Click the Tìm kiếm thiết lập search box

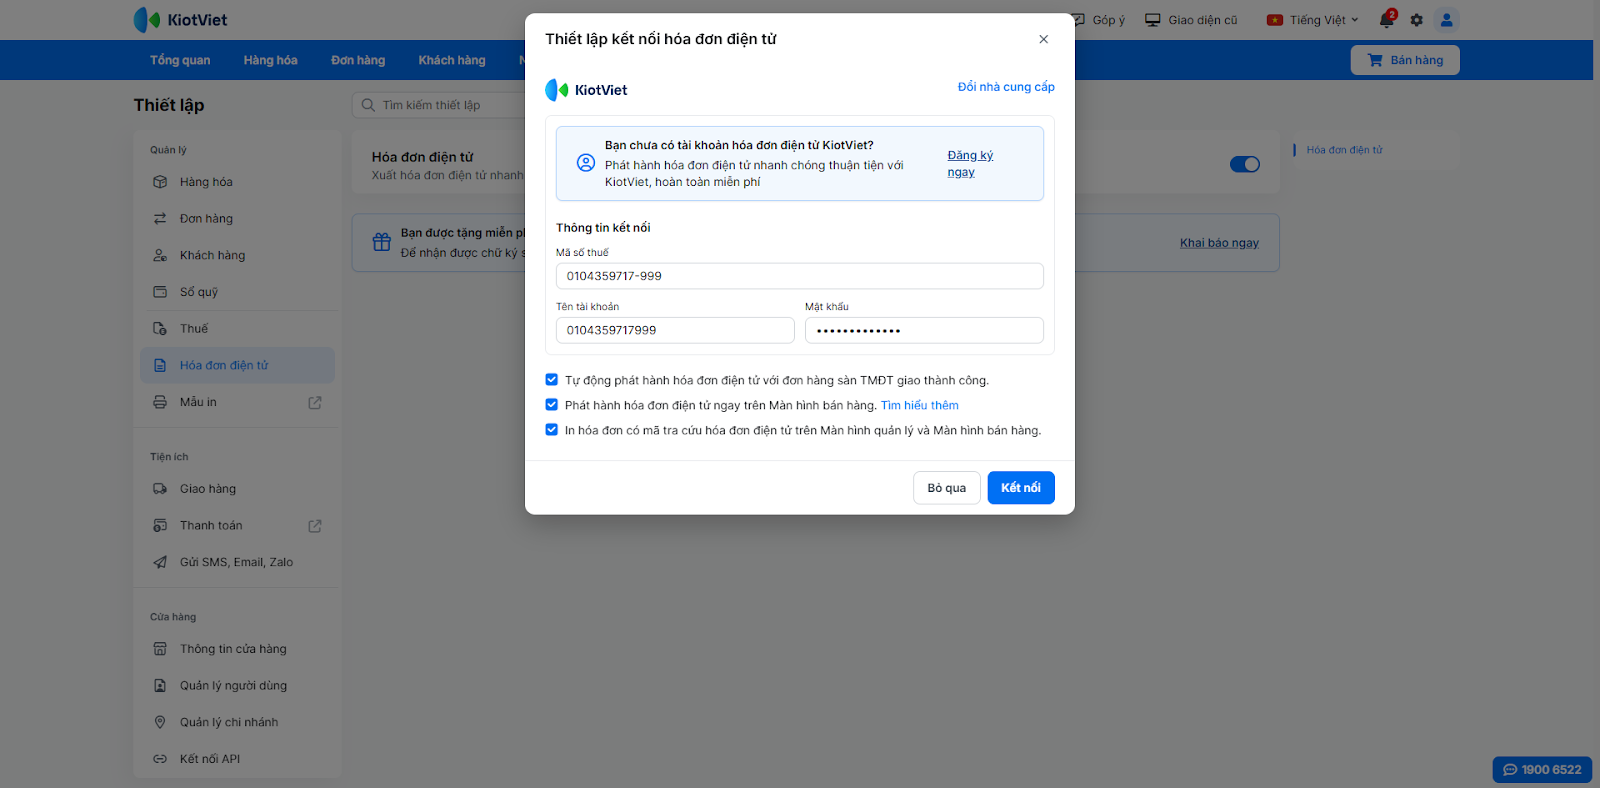(x=440, y=105)
